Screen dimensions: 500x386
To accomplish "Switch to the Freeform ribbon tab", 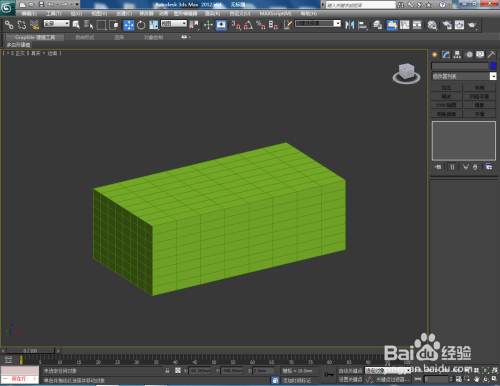I will [x=85, y=37].
